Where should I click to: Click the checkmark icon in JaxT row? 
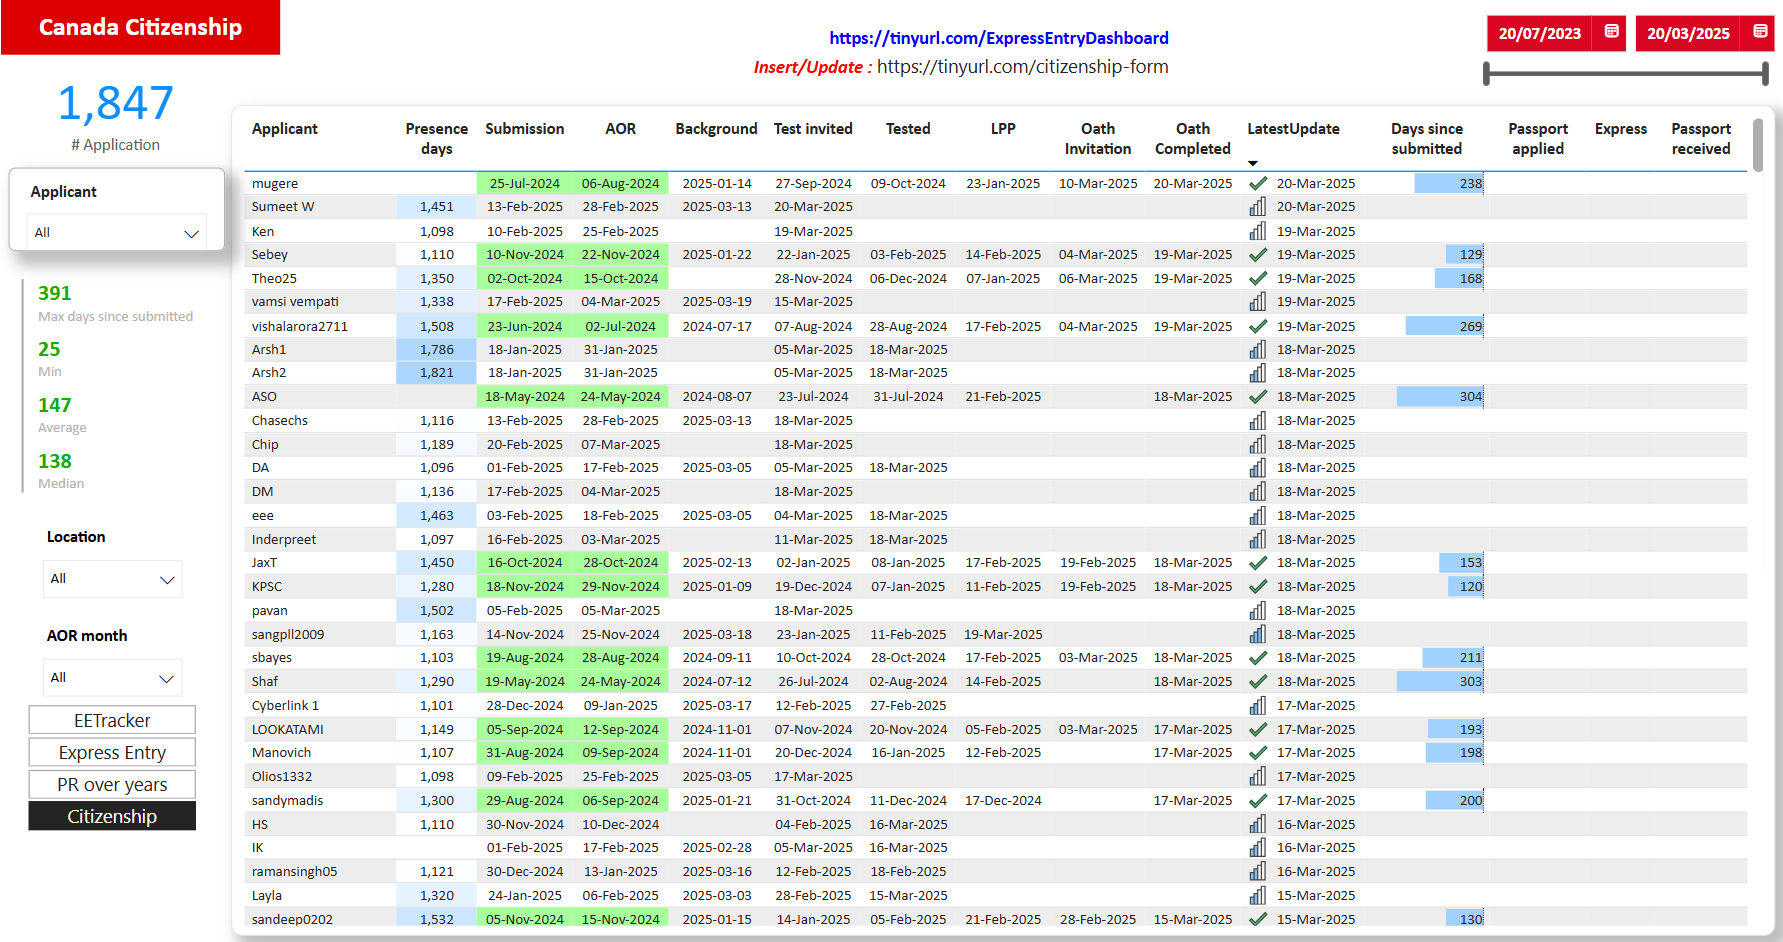pos(1258,562)
